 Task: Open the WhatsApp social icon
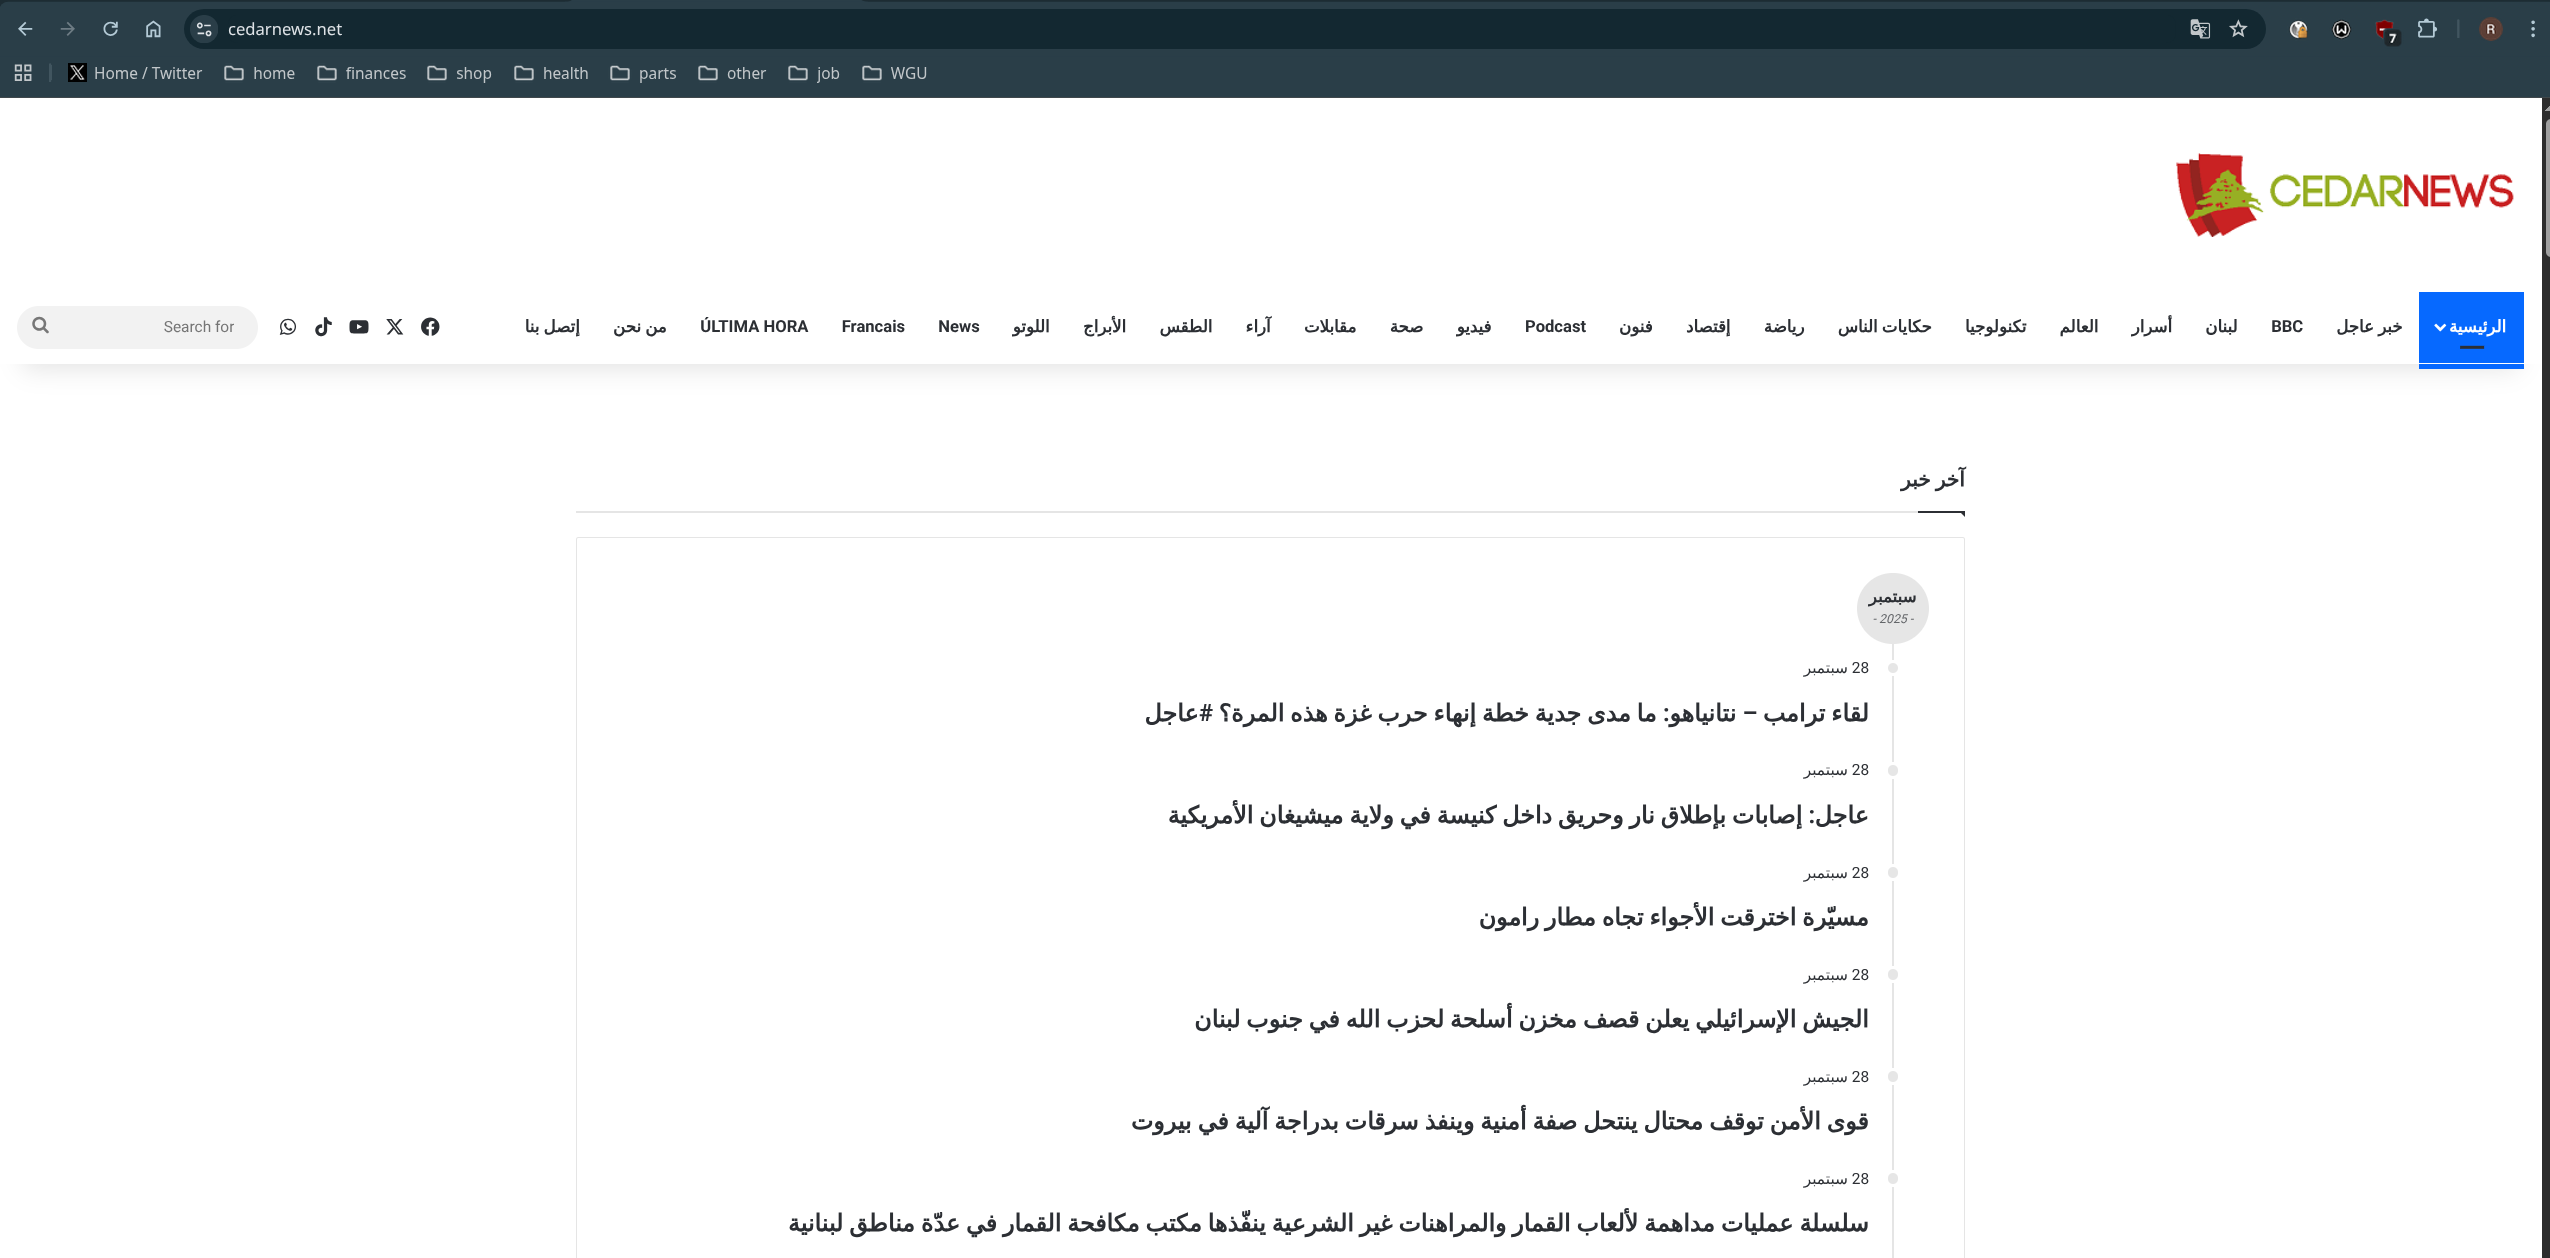(x=288, y=327)
